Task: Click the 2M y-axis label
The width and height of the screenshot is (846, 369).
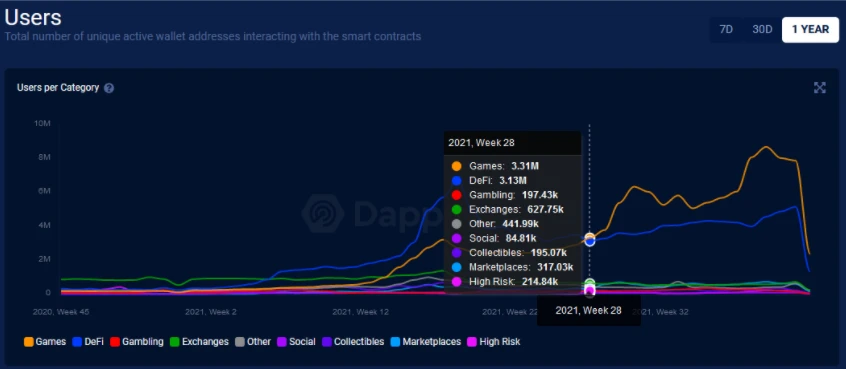Action: (44, 259)
